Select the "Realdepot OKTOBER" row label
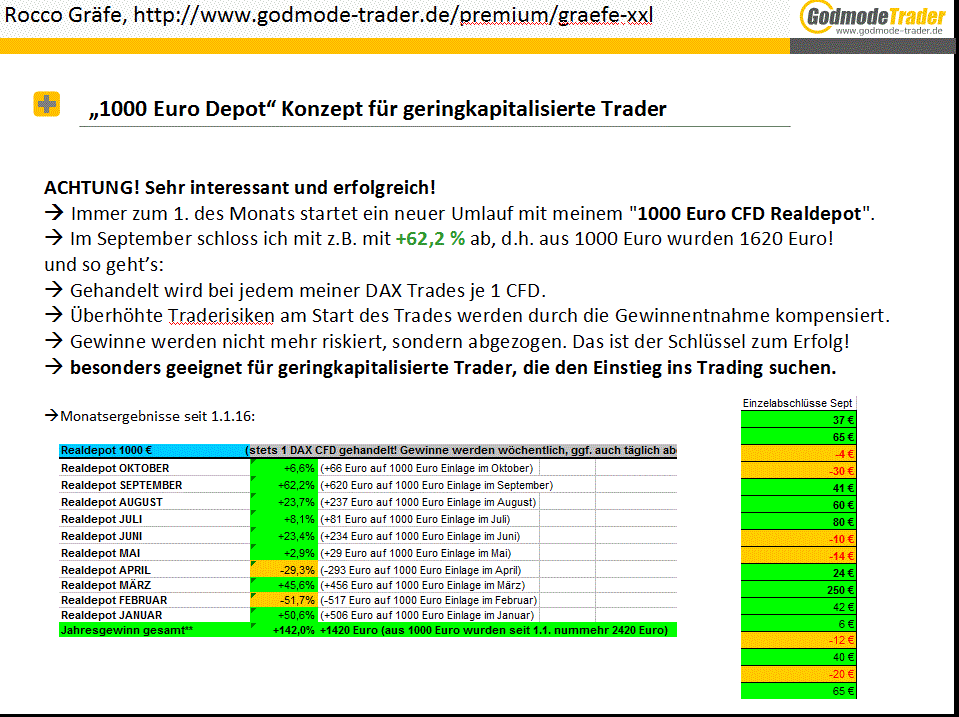 (115, 468)
